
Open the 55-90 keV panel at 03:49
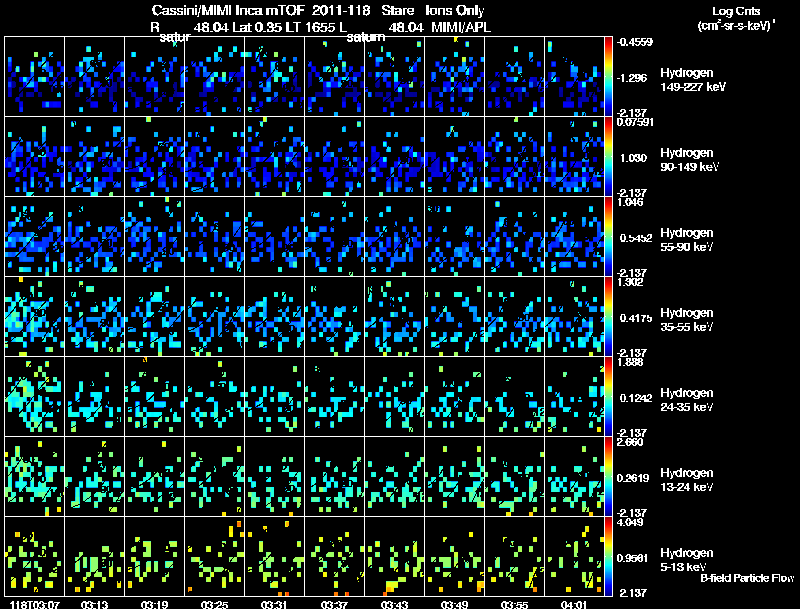(454, 236)
